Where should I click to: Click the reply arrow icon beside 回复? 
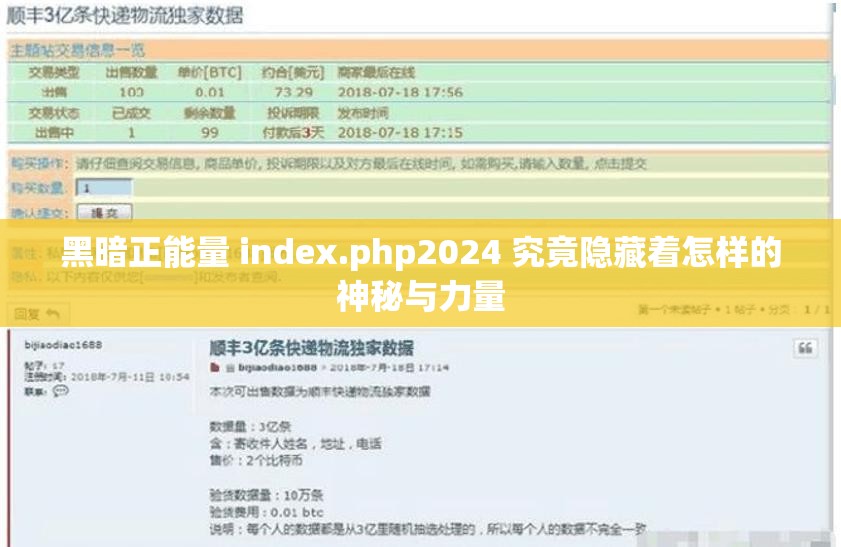click(x=53, y=314)
